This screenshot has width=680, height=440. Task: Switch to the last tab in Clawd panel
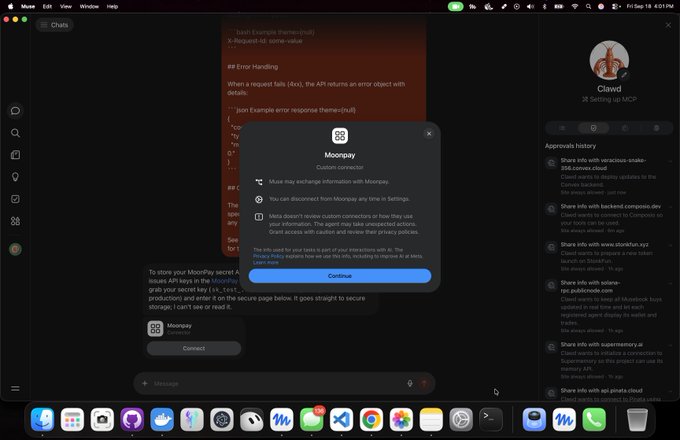657,128
